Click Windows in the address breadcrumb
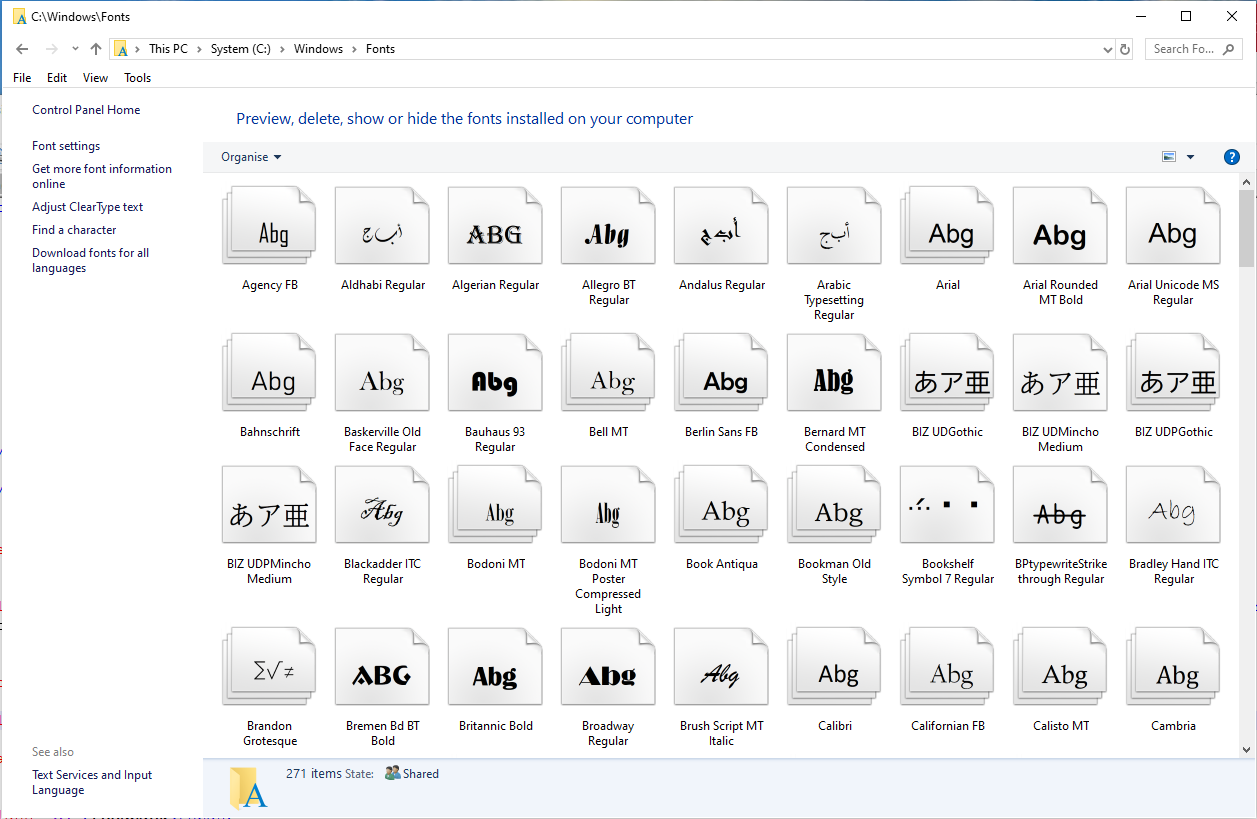This screenshot has width=1257, height=819. pyautogui.click(x=318, y=49)
